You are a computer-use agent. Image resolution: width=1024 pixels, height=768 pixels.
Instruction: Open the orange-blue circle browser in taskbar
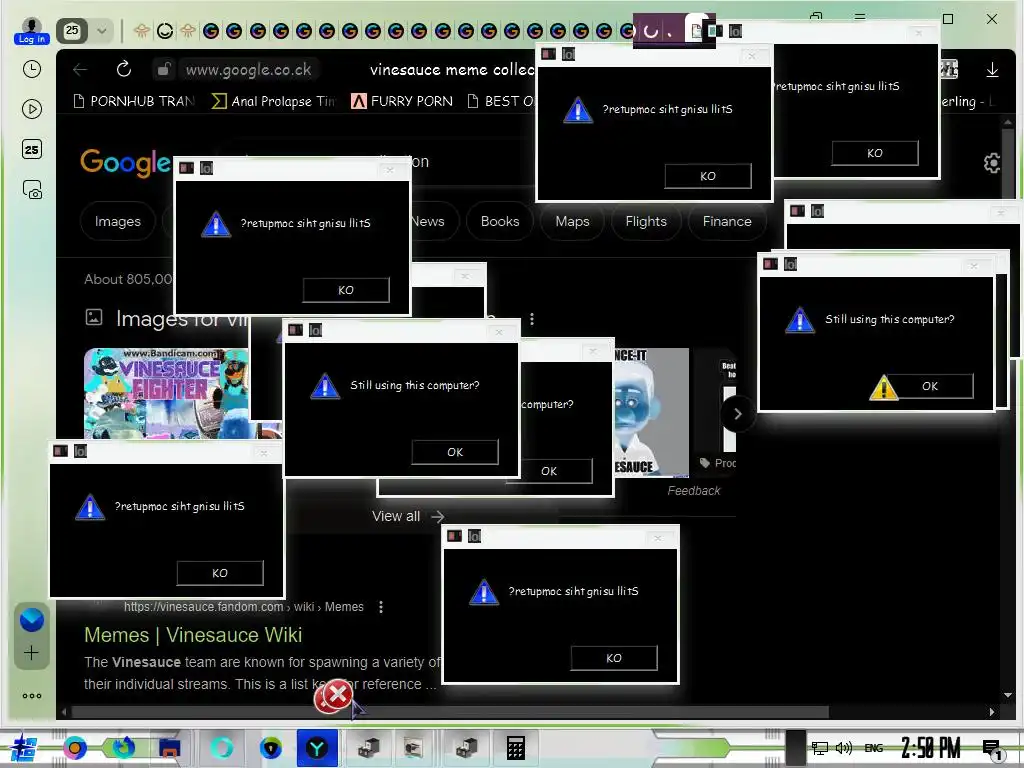(x=75, y=747)
